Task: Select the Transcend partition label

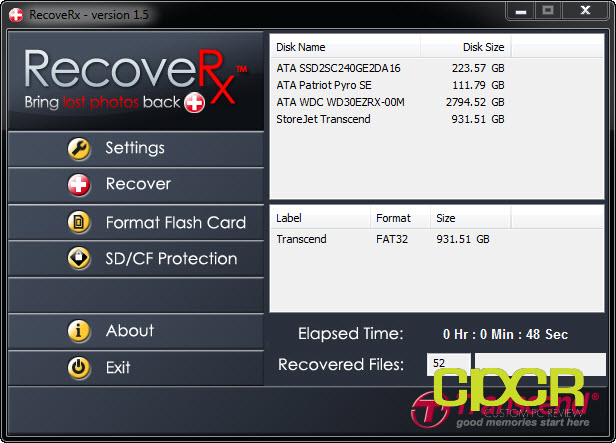Action: (301, 239)
